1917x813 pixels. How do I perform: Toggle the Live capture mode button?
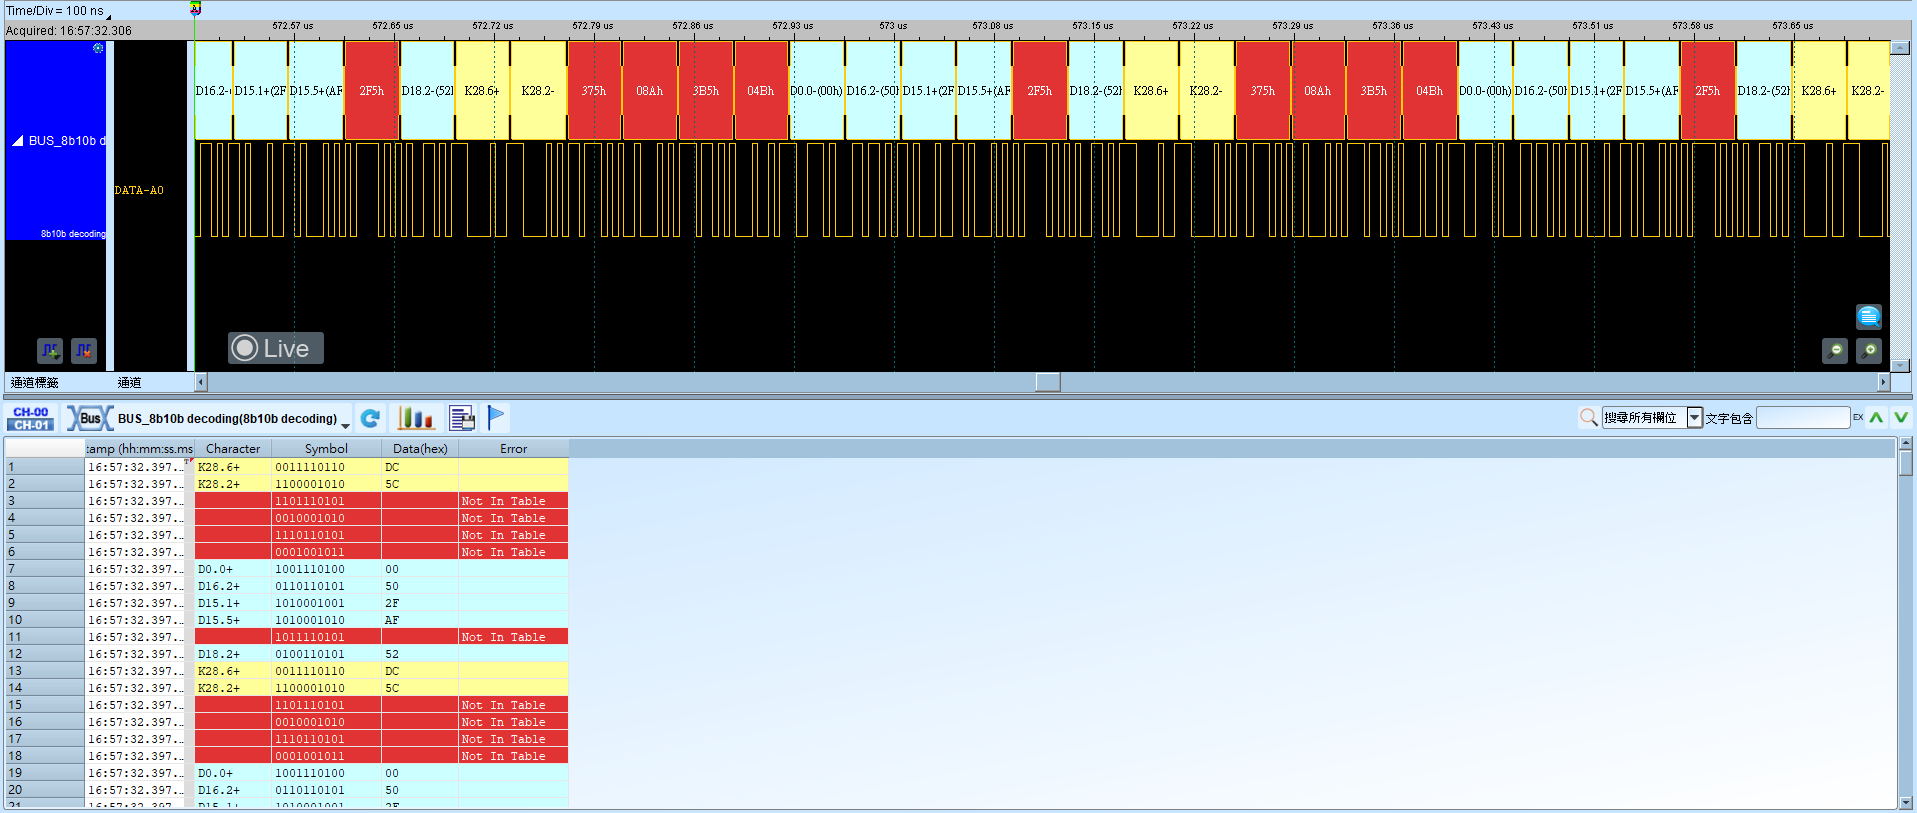tap(275, 348)
